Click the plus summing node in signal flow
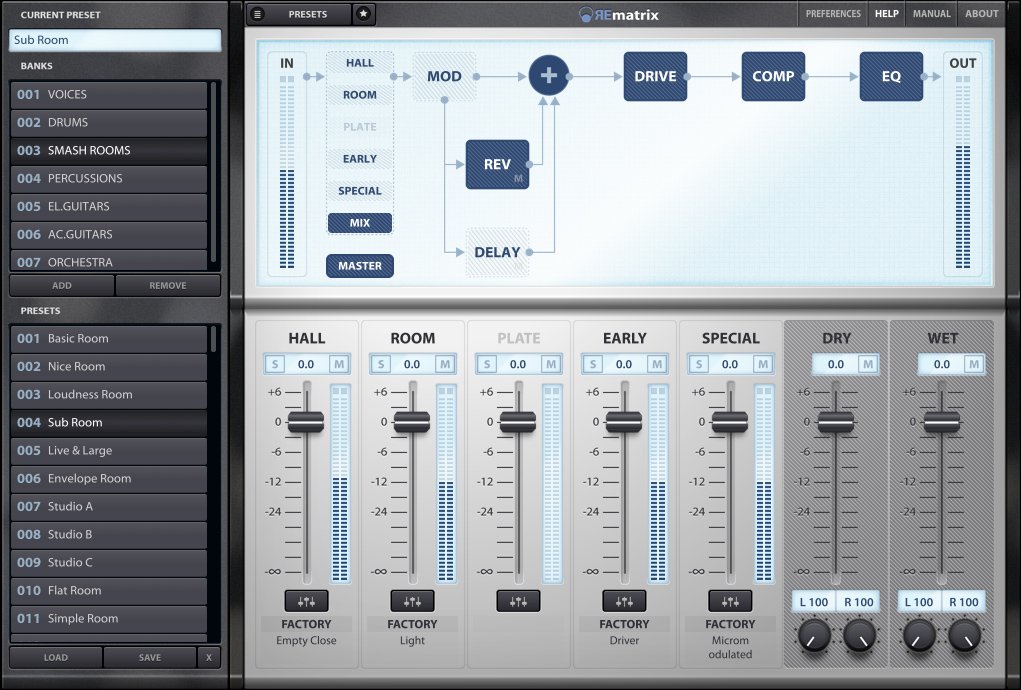1021x690 pixels. point(548,74)
